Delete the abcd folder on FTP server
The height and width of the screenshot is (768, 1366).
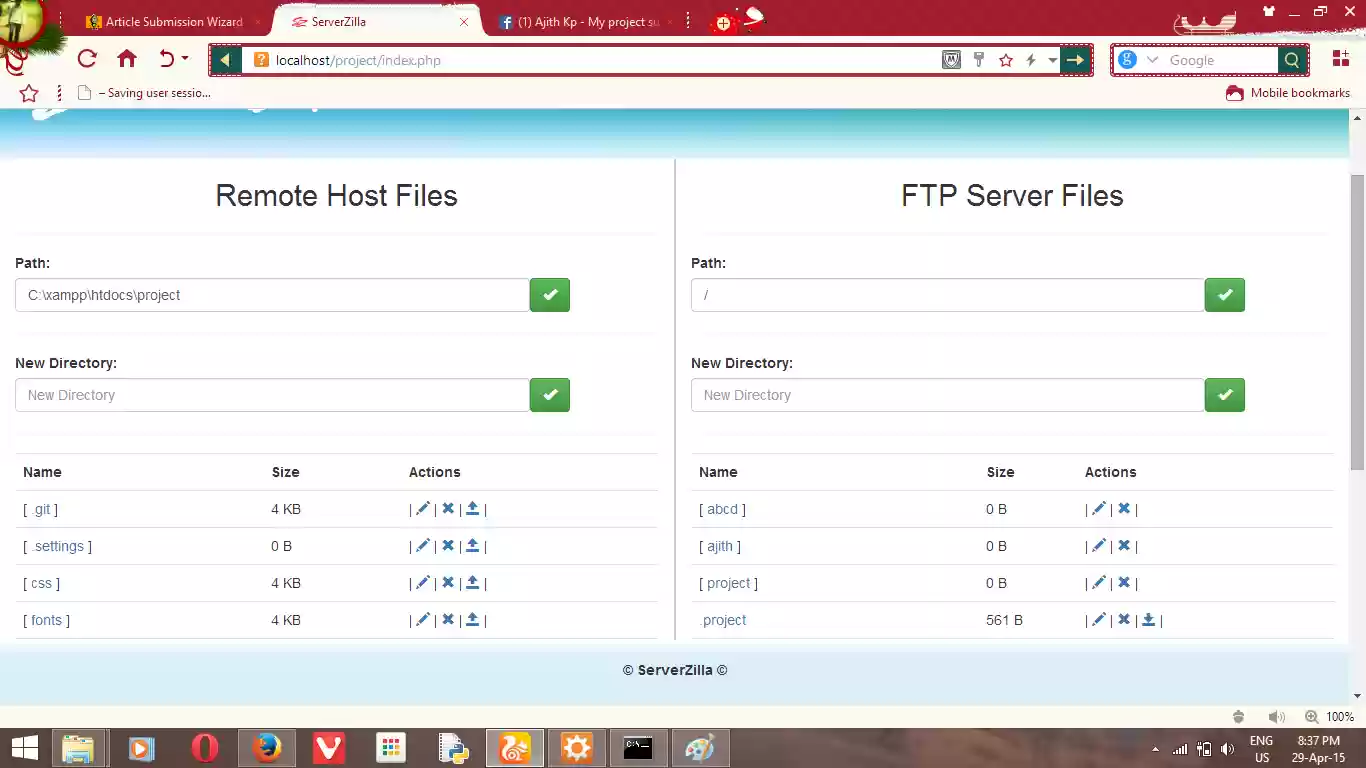pyautogui.click(x=1124, y=509)
